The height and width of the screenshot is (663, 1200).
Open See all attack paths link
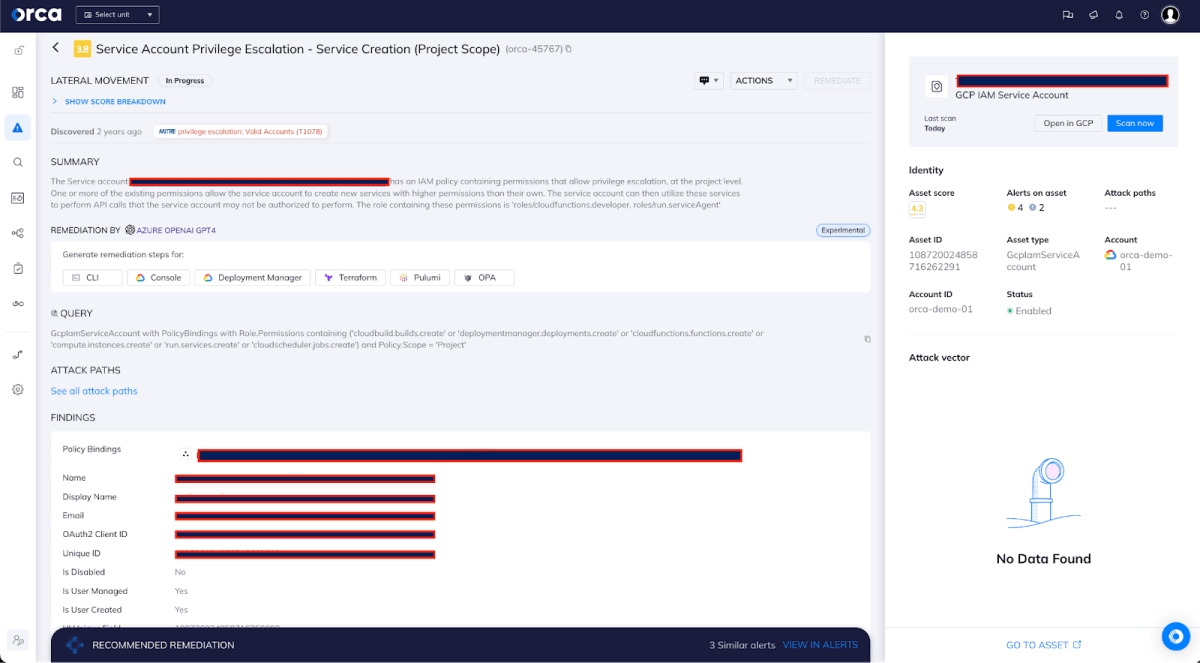tap(94, 391)
